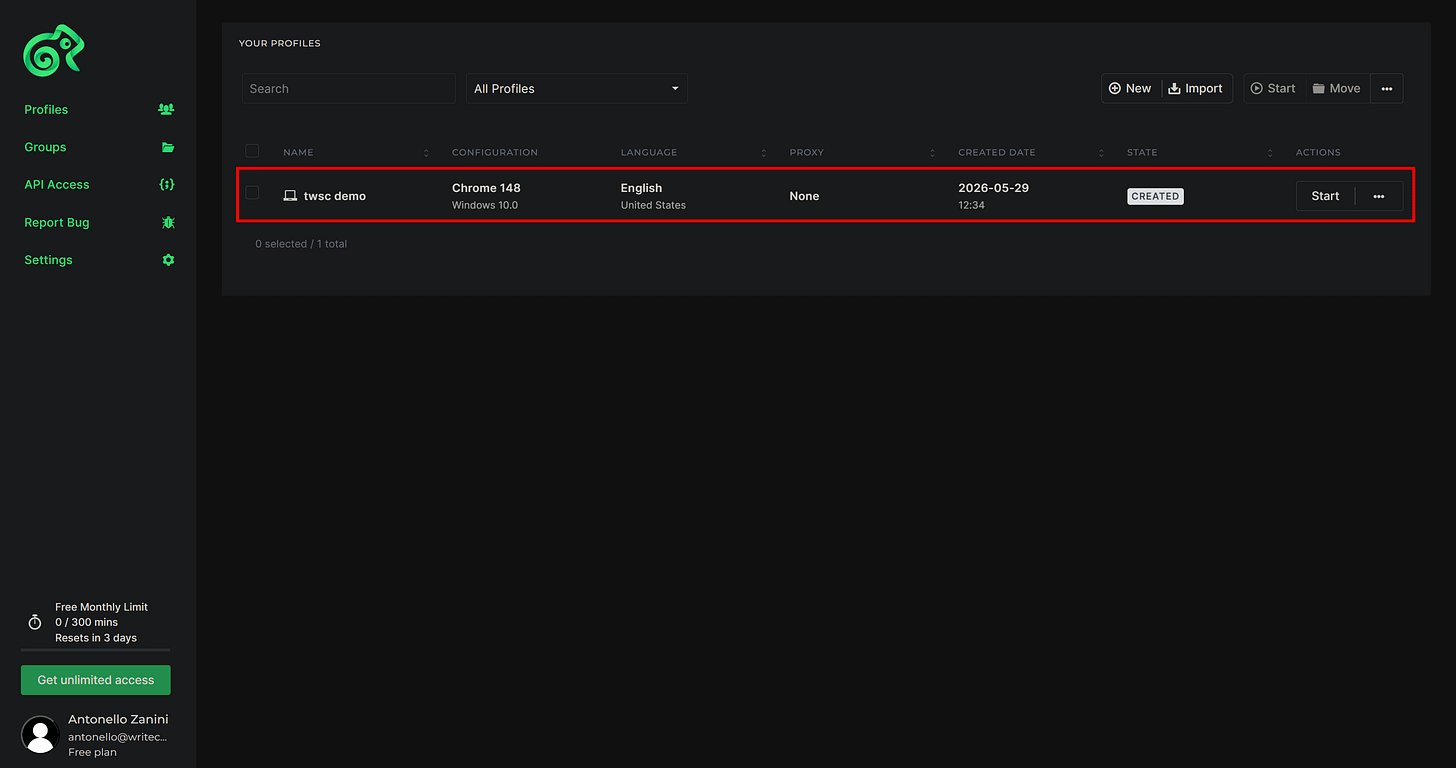
Task: Click the bug icon beside Report Bug
Action: (168, 222)
